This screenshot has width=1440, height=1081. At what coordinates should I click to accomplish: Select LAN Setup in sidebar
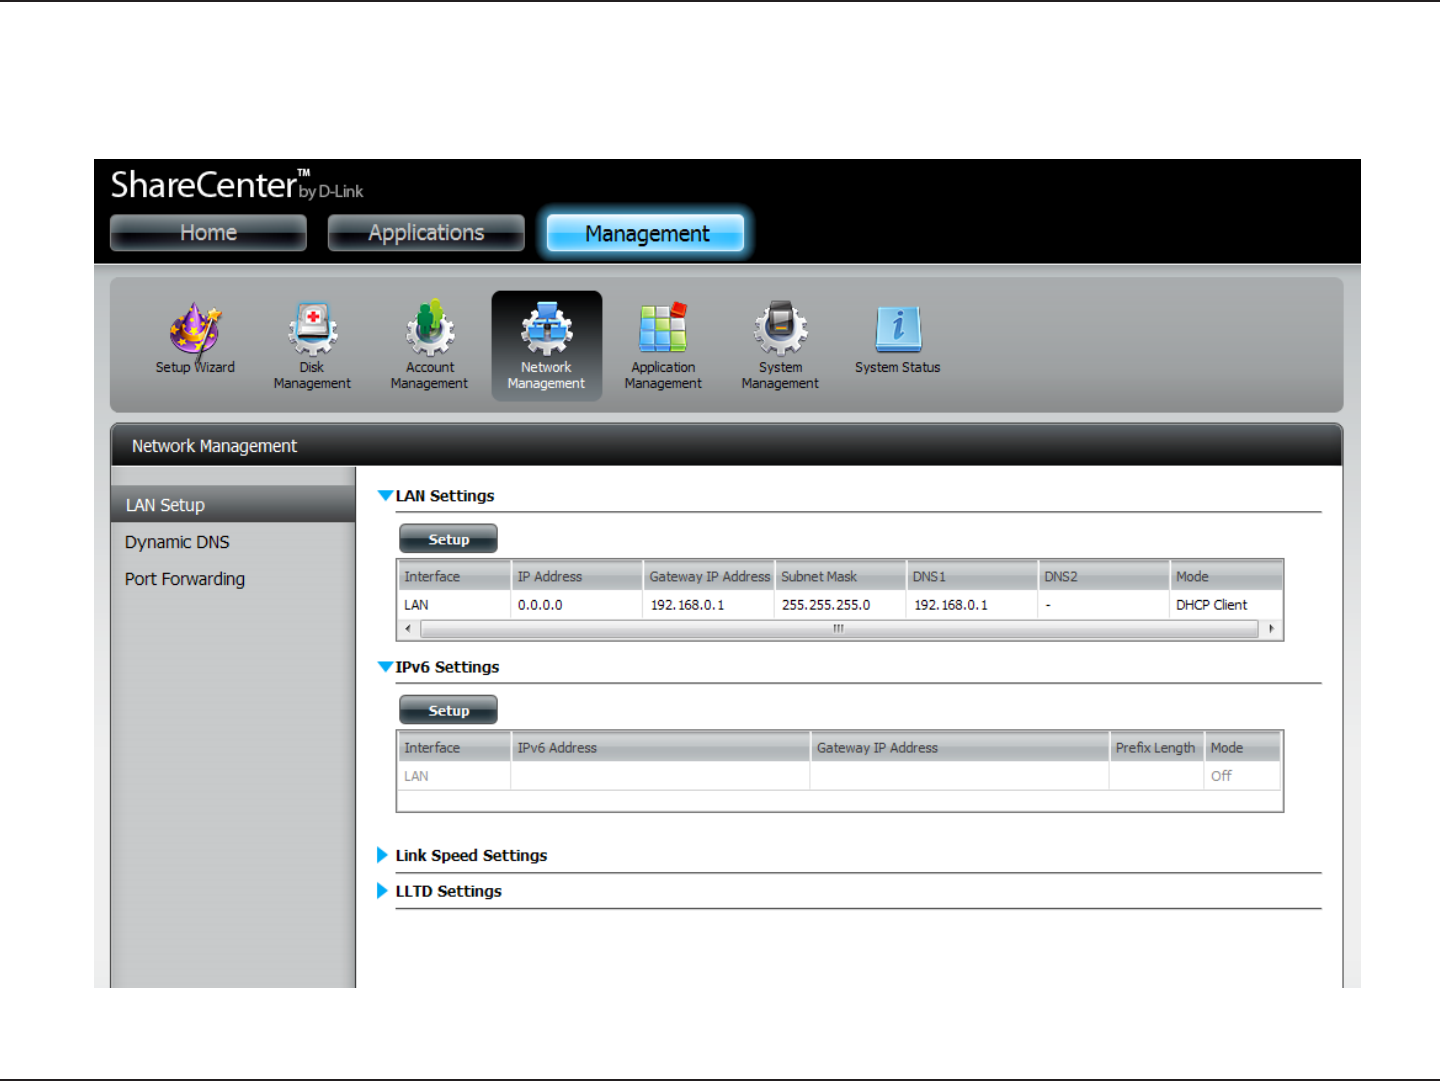(x=233, y=505)
